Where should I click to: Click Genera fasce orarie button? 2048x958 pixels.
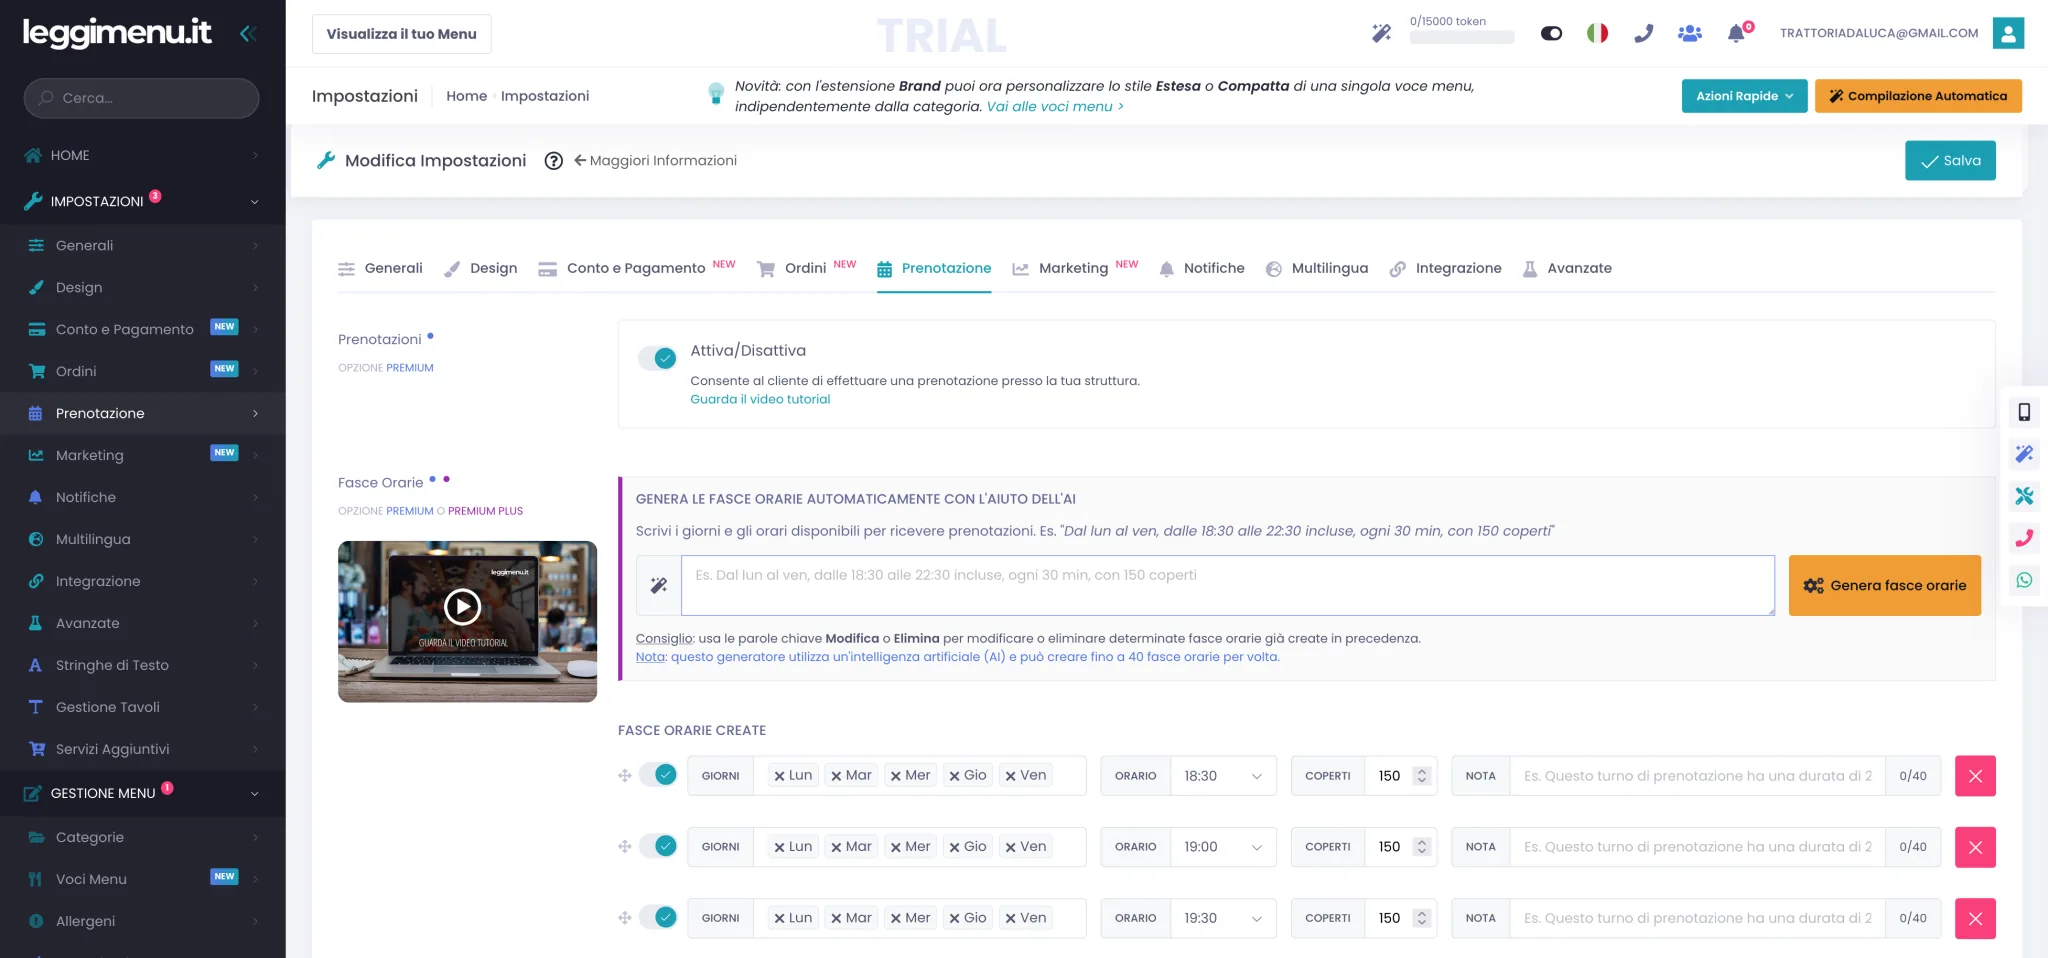click(x=1884, y=585)
